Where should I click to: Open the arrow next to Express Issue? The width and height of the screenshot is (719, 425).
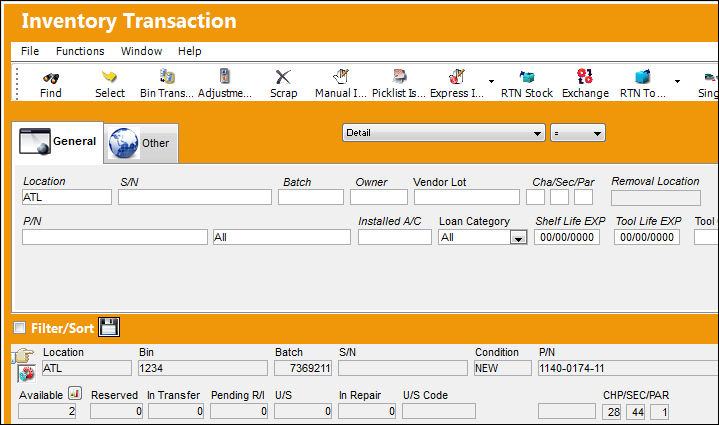tap(492, 82)
